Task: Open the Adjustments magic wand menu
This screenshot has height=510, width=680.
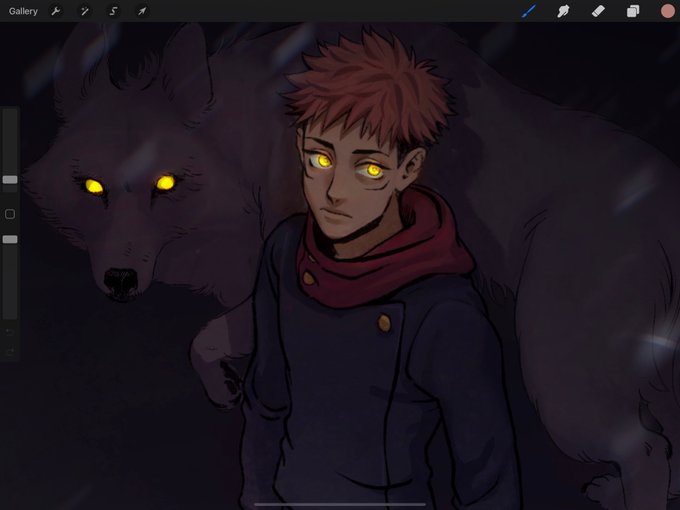Action: [85, 11]
